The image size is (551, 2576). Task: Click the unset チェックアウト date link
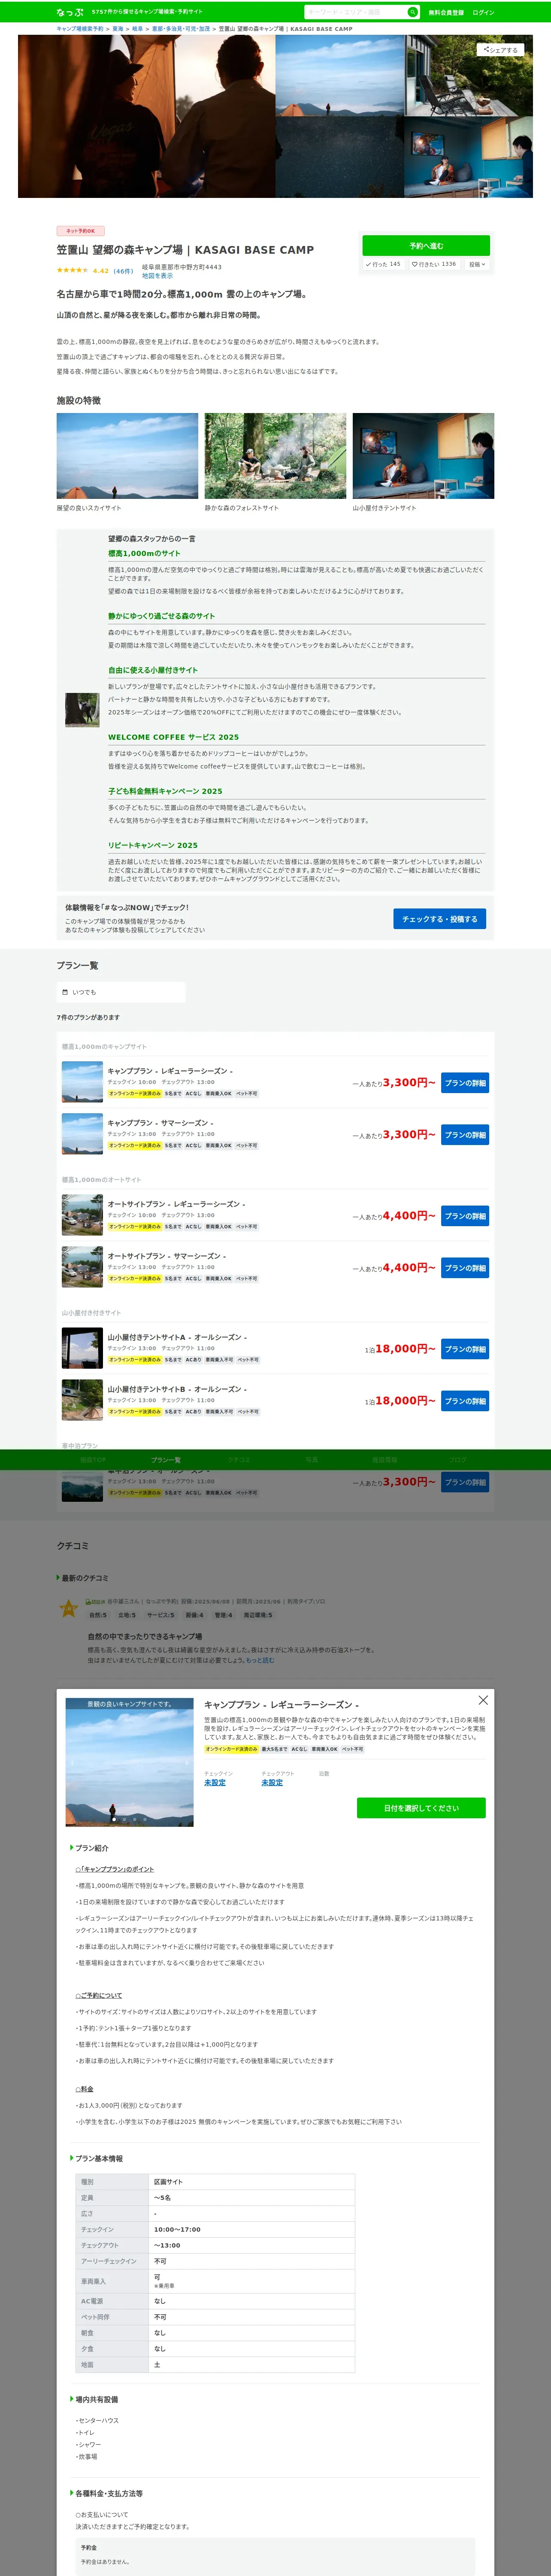(272, 1782)
